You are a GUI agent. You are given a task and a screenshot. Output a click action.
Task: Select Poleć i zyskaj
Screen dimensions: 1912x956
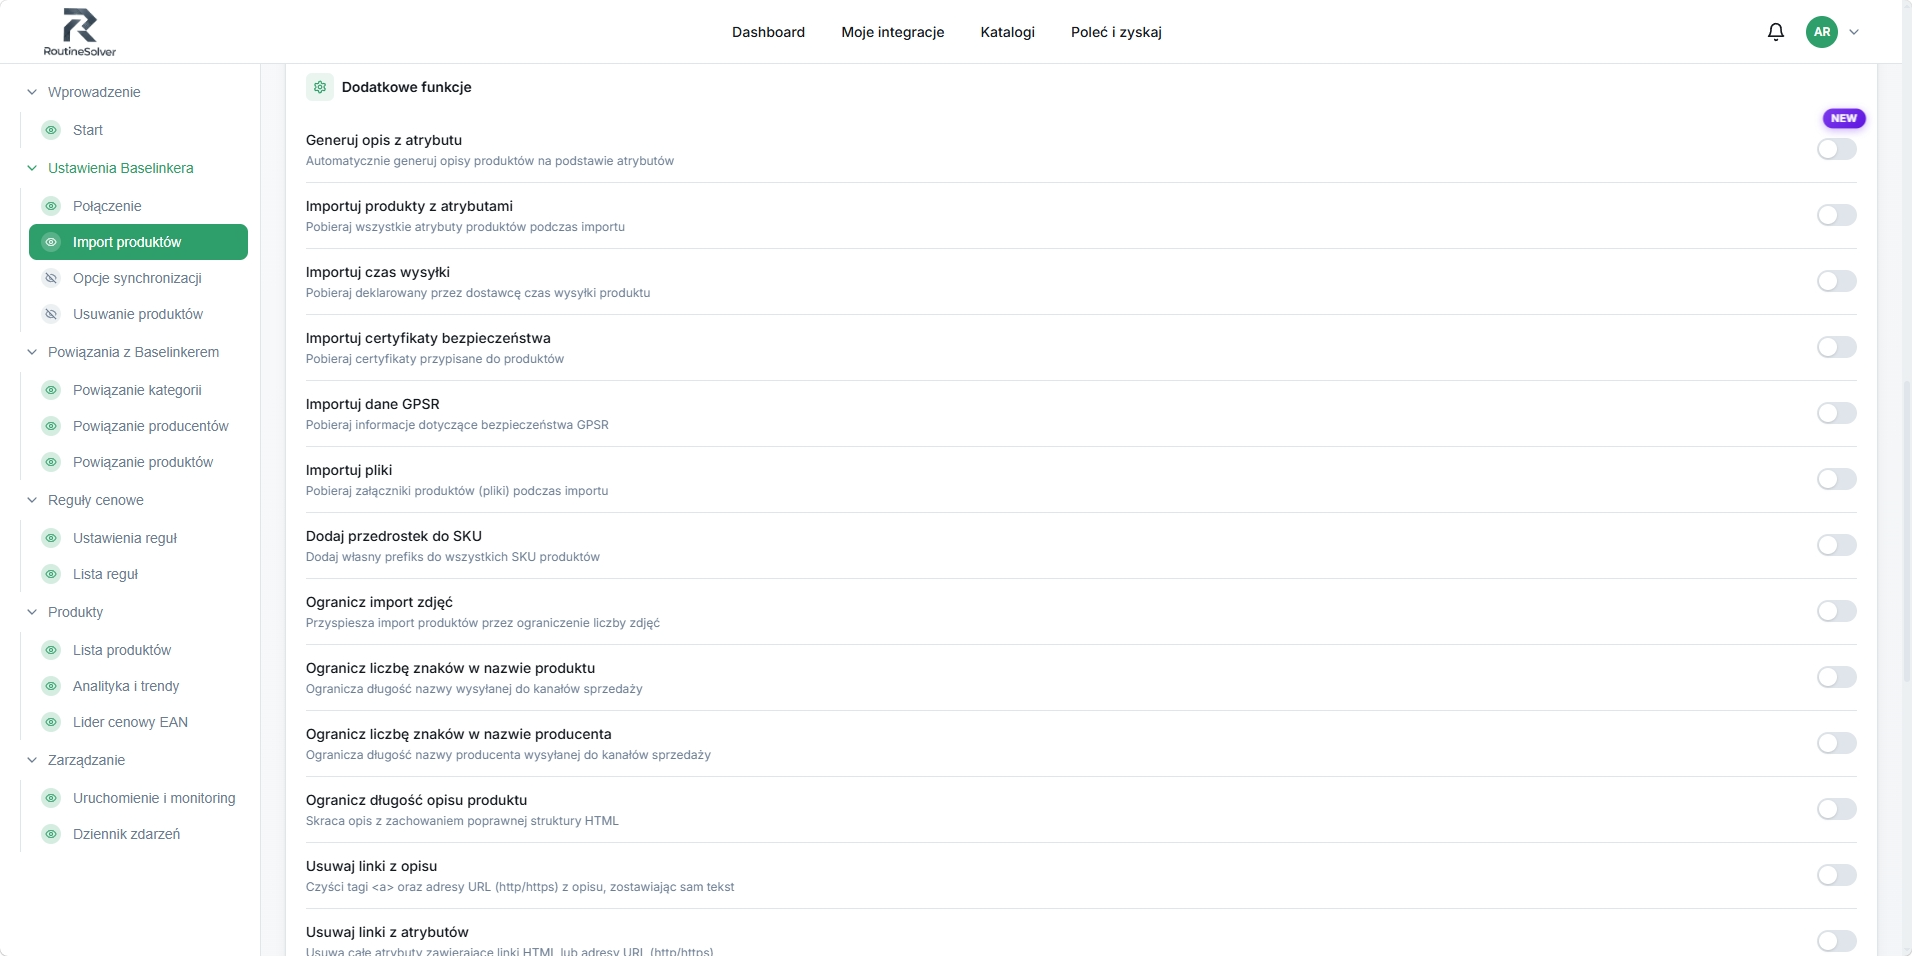(1116, 32)
